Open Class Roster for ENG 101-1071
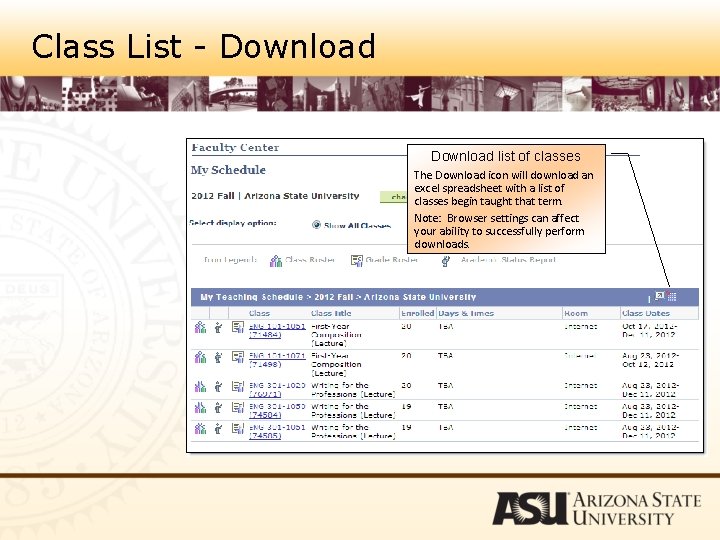This screenshot has height=540, width=720. pyautogui.click(x=200, y=357)
